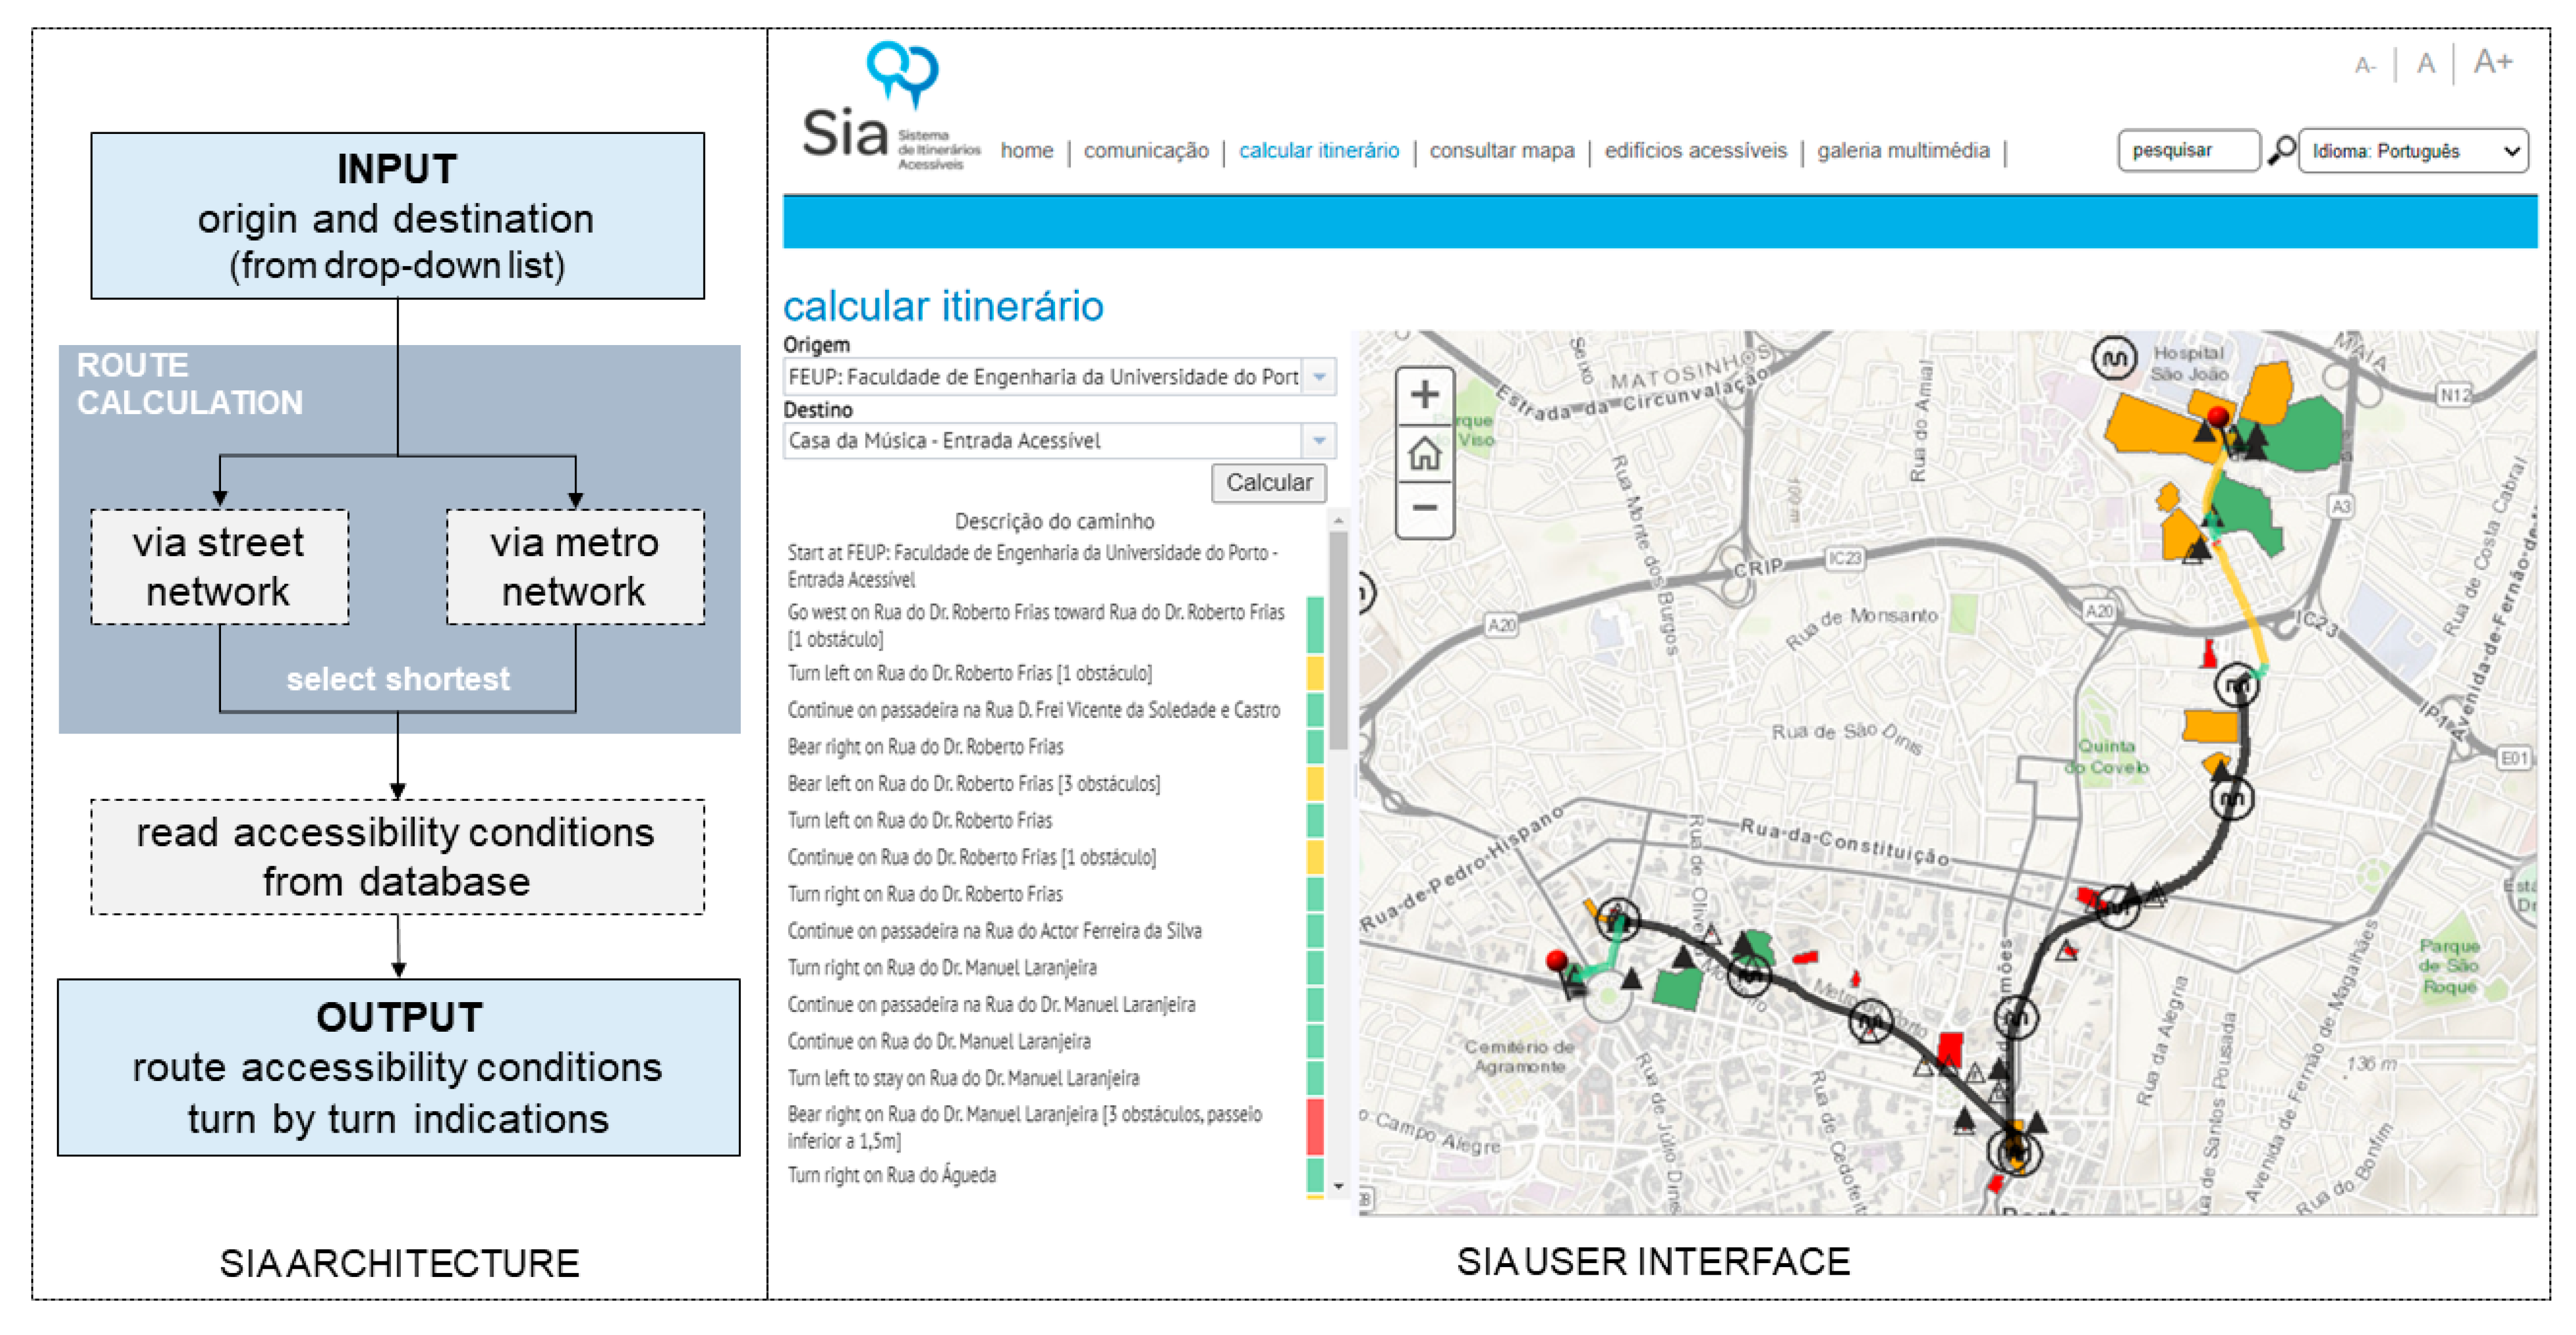Click the map zoom in plus button

(1424, 395)
